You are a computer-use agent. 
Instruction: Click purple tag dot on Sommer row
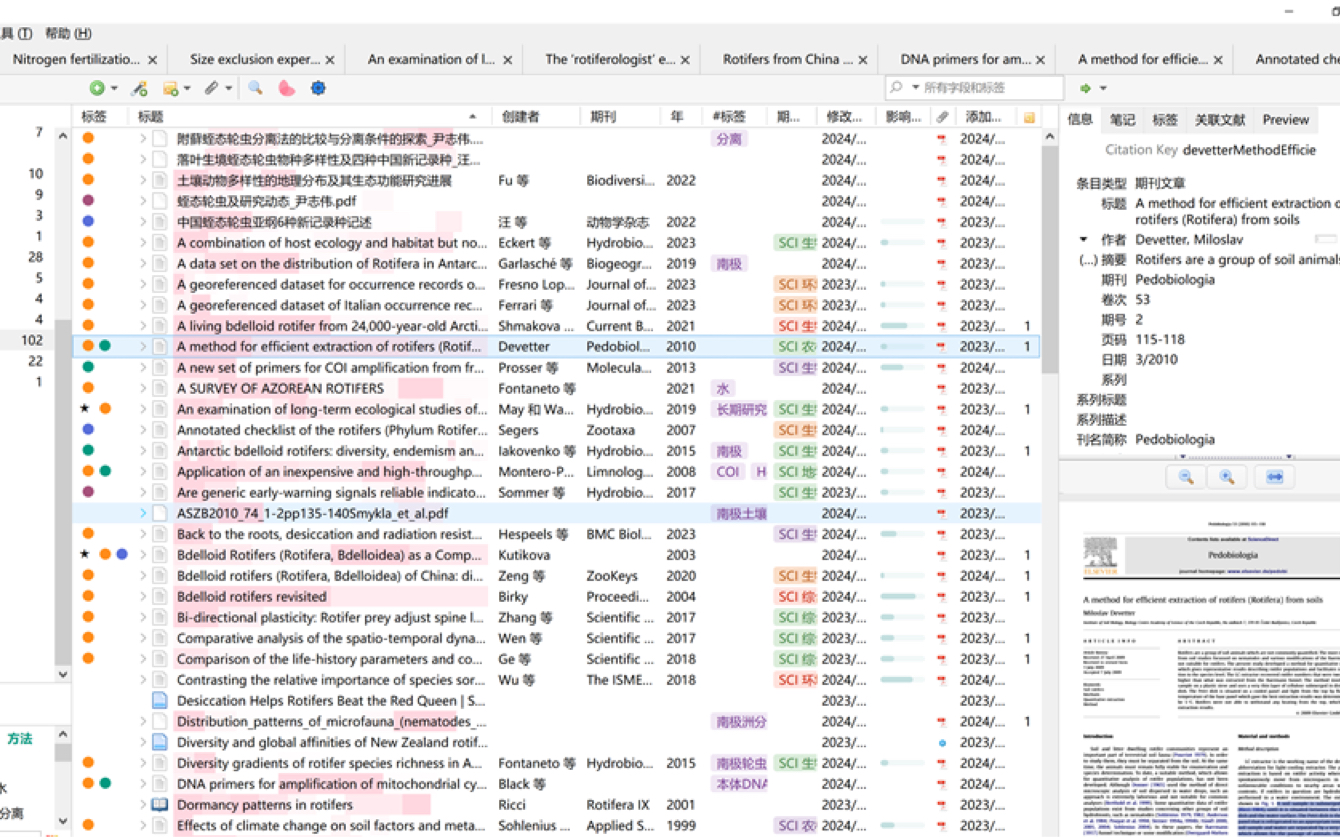88,492
